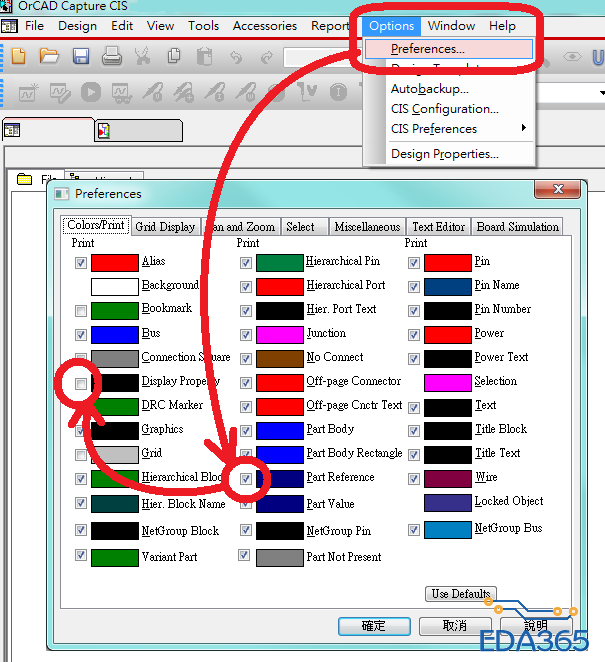This screenshot has height=662, width=605.
Task: Toggle the Alias print checkbox
Action: (x=81, y=263)
